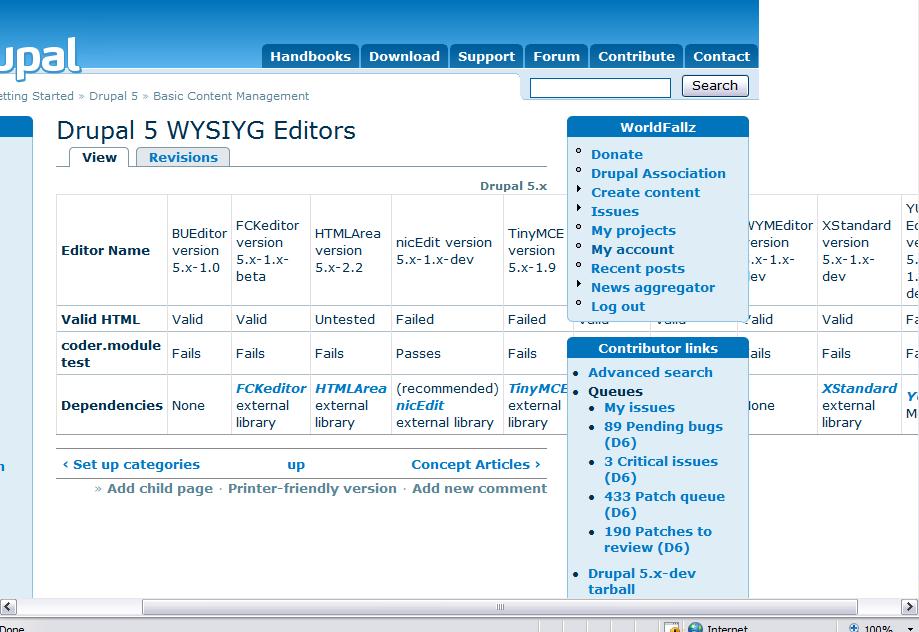Expand the News aggregator arrow

tap(578, 284)
